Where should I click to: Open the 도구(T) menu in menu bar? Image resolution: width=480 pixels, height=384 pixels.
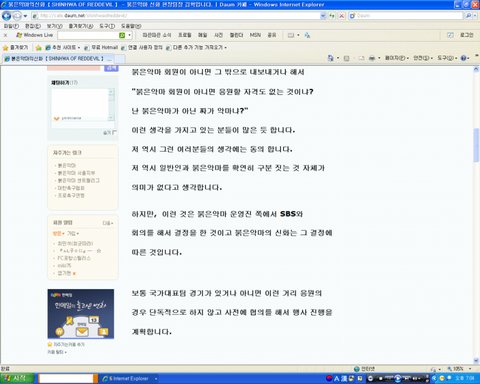107,26
